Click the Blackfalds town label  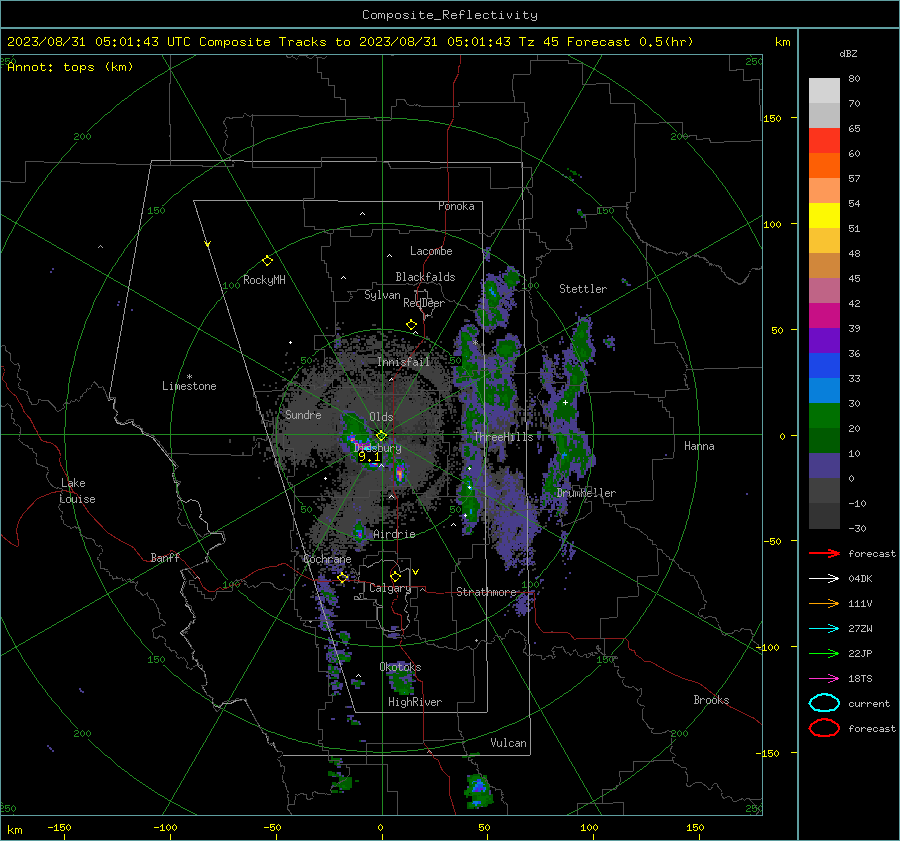pos(425,277)
